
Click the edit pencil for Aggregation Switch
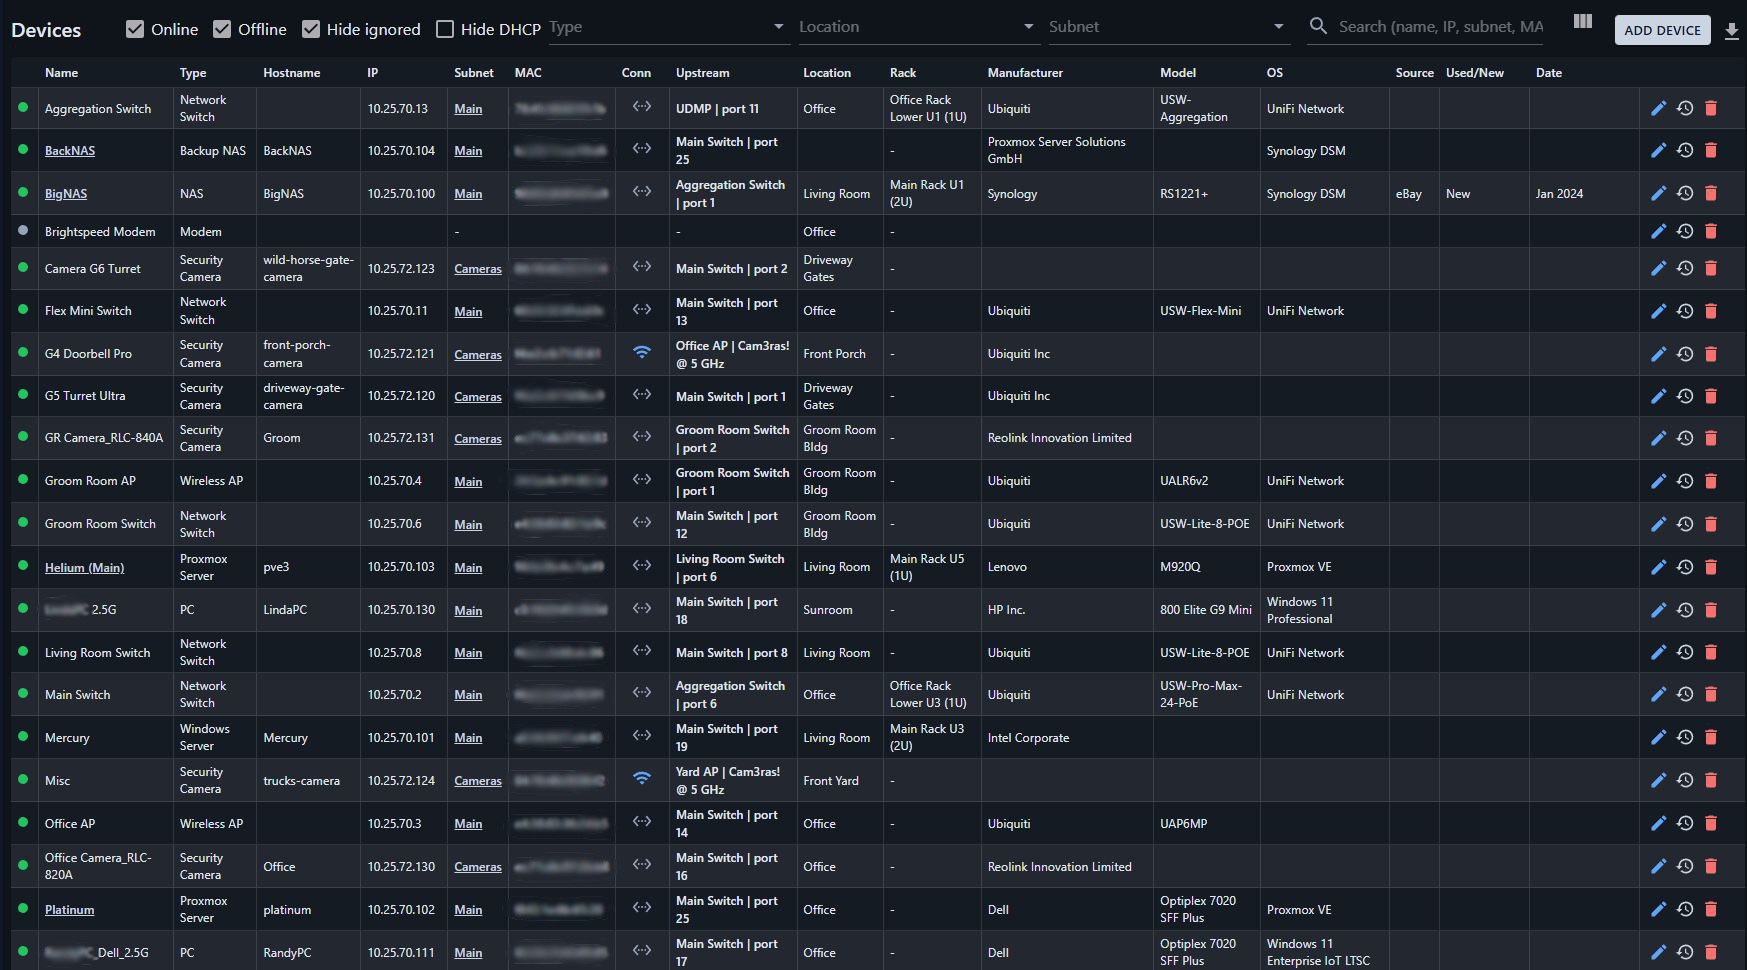pos(1658,108)
